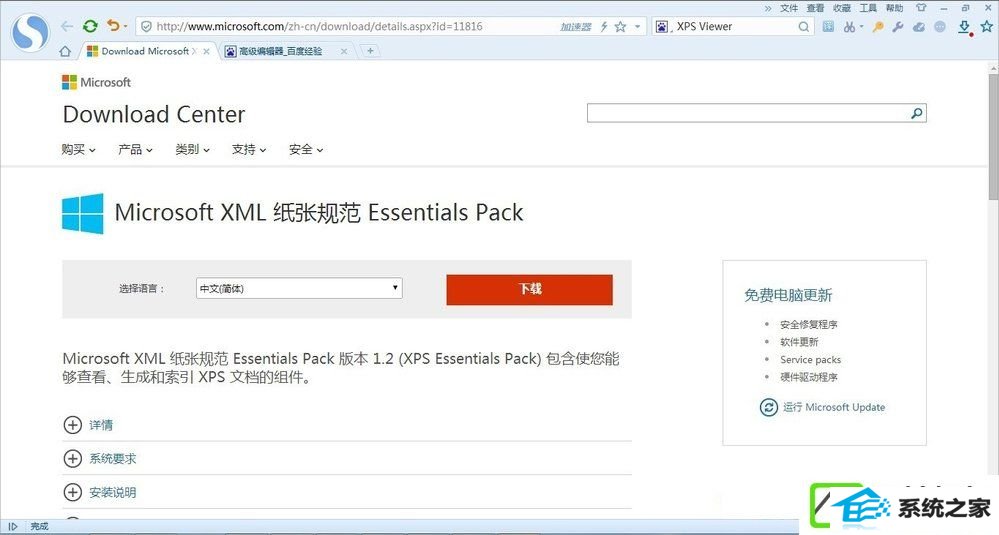Viewport: 999px width, 535px height.
Task: Open the 选择语言 language dropdown
Action: click(299, 288)
